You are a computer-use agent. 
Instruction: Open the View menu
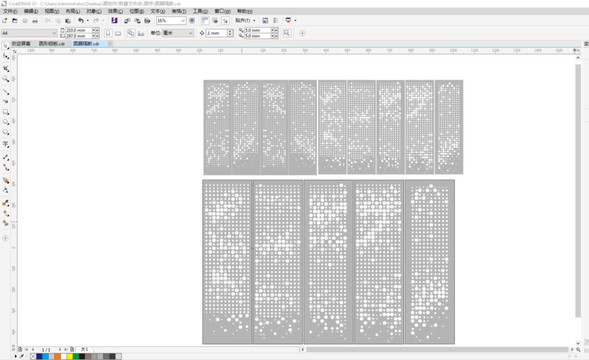tap(52, 11)
